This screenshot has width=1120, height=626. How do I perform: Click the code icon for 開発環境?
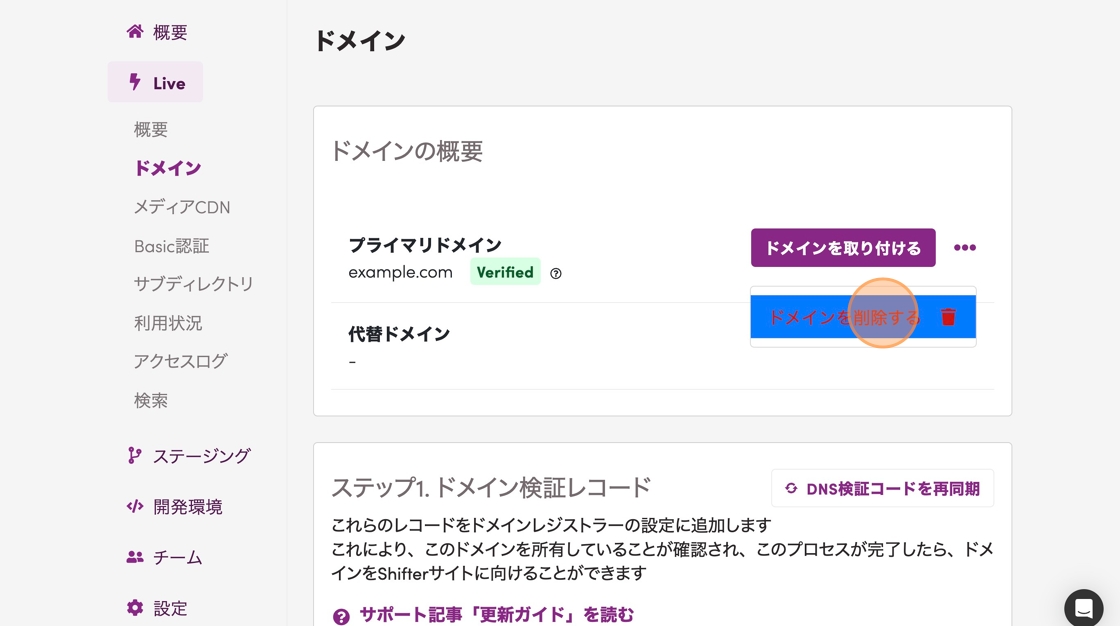point(135,507)
